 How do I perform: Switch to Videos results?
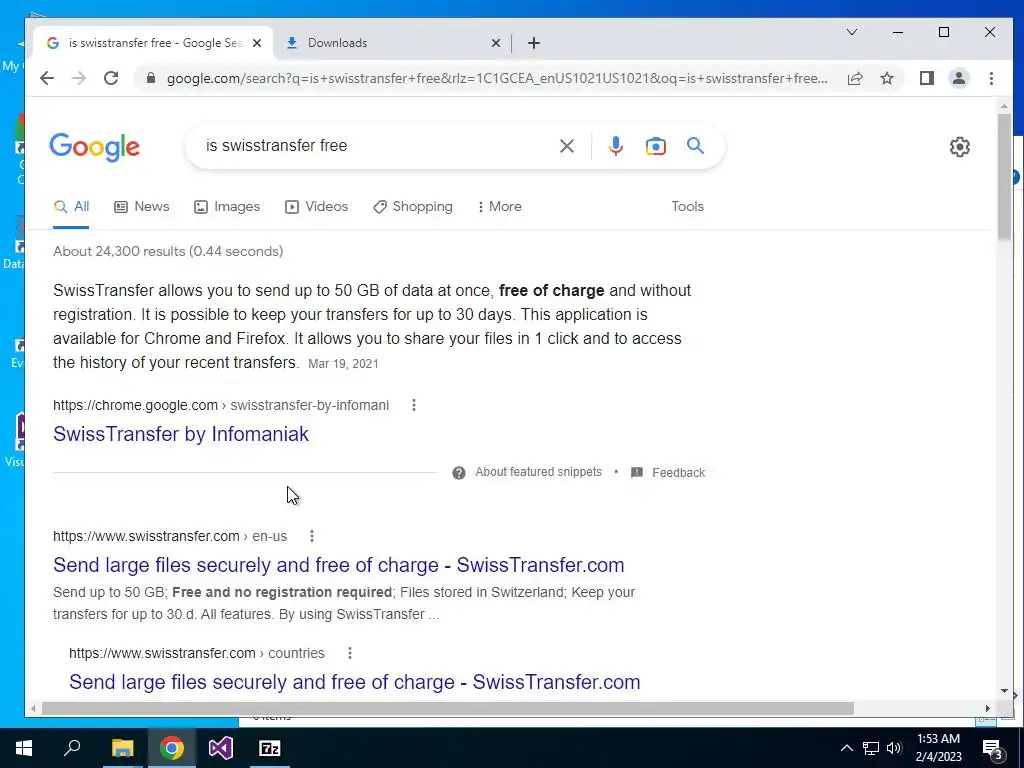point(317,206)
